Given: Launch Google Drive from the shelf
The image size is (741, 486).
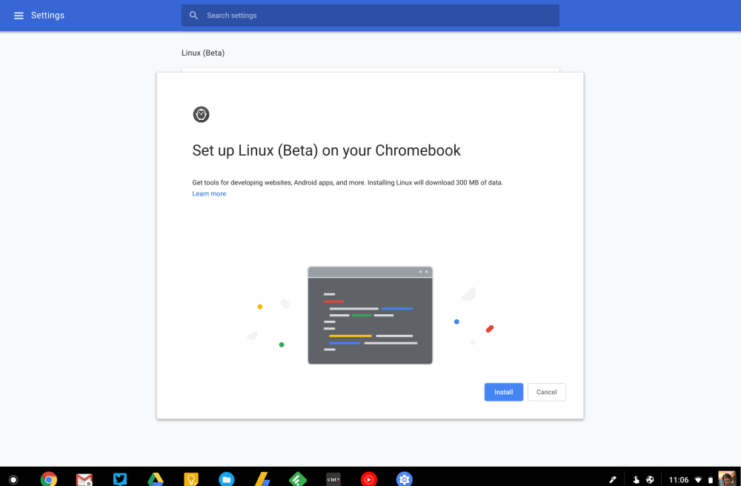Looking at the screenshot, I should tap(155, 478).
